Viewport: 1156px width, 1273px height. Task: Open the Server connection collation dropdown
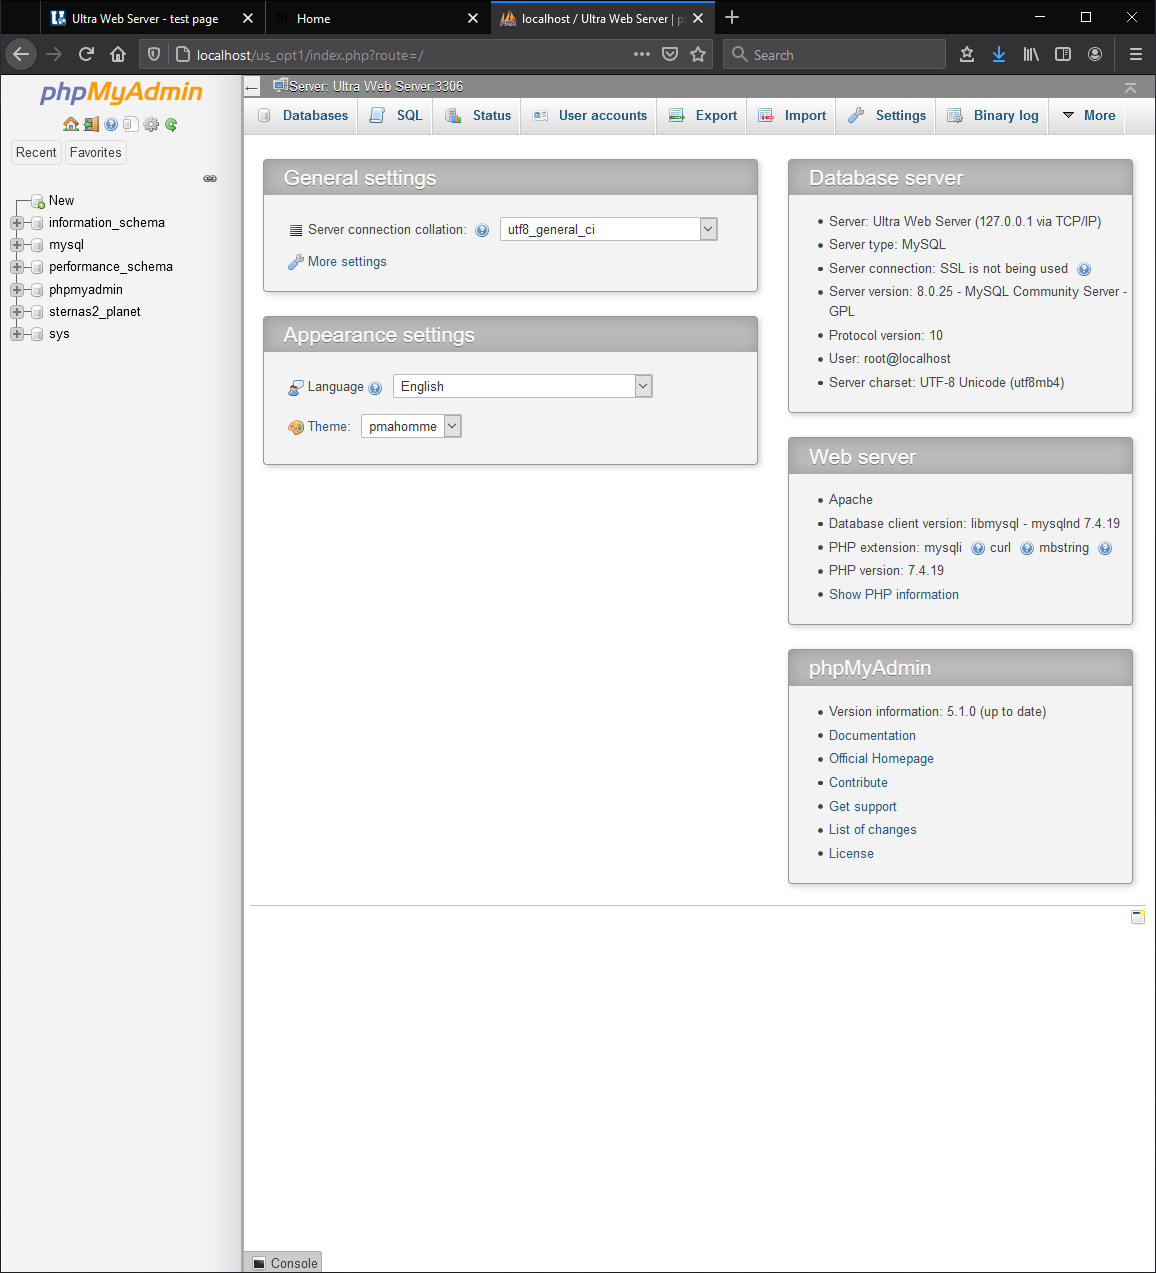point(609,229)
